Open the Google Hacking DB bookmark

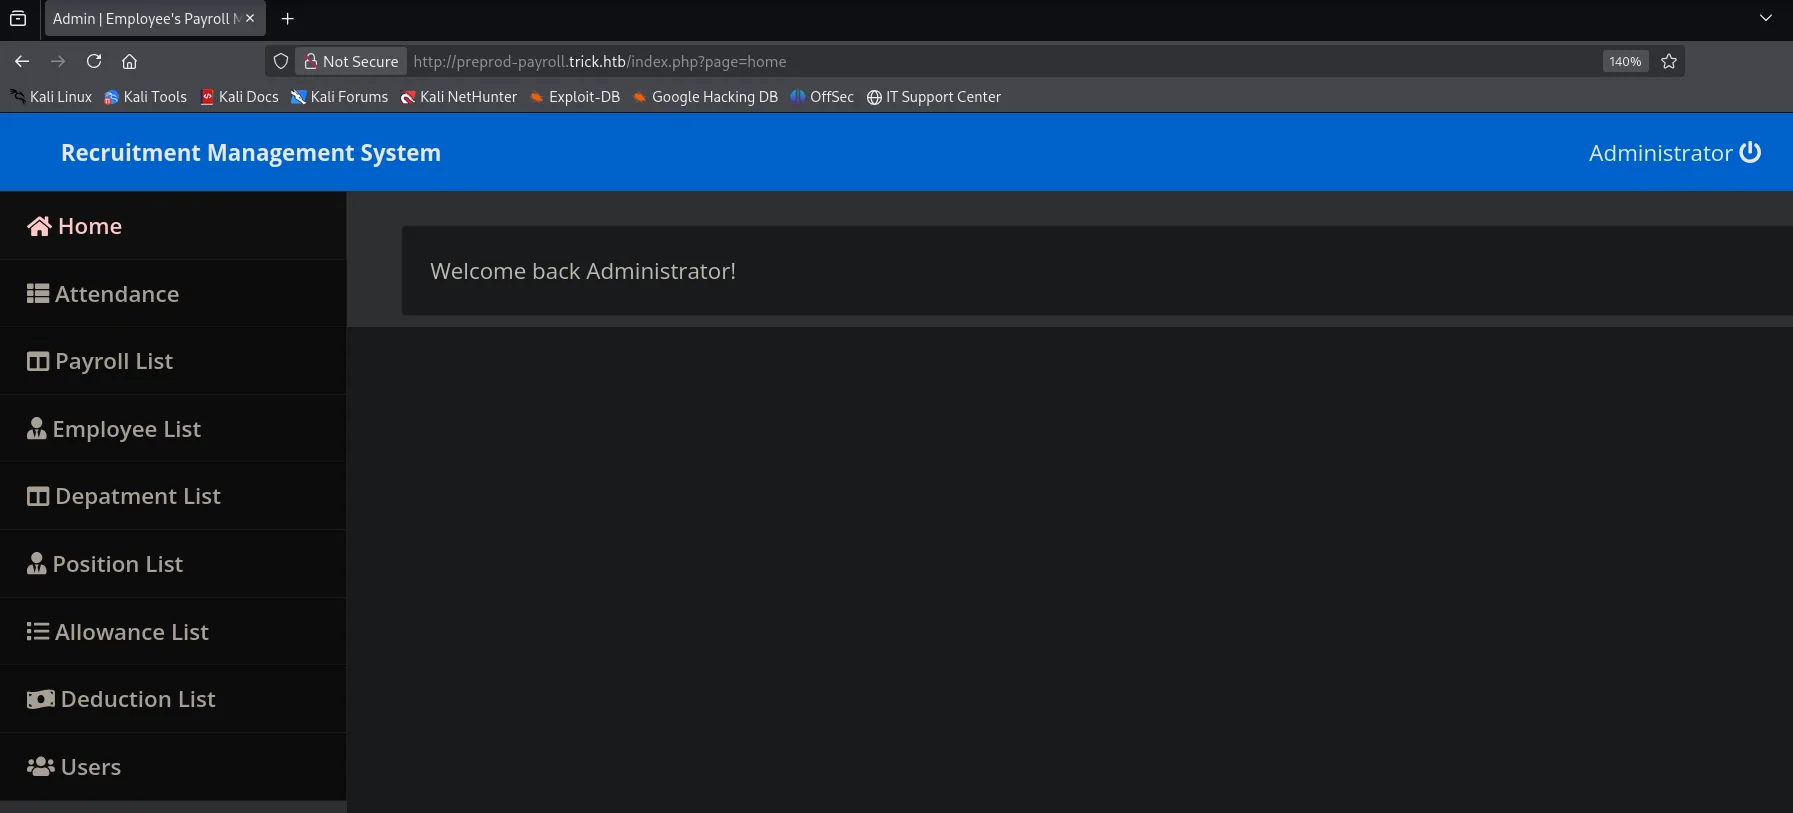click(705, 97)
